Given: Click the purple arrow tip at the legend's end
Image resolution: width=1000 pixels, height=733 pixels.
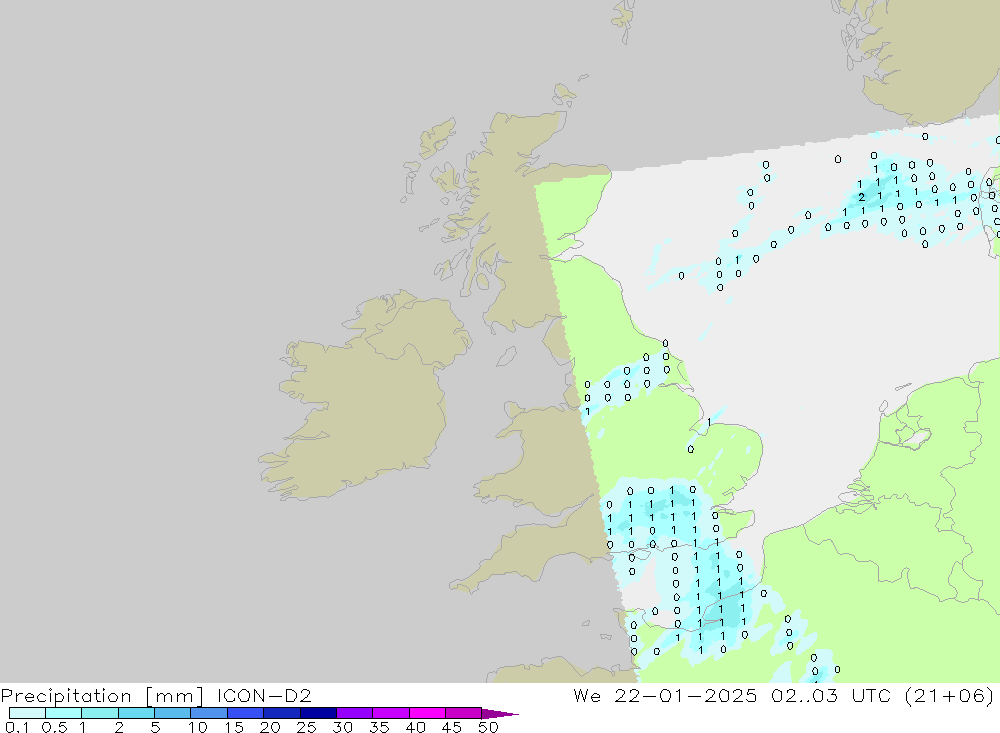Looking at the screenshot, I should [x=501, y=714].
